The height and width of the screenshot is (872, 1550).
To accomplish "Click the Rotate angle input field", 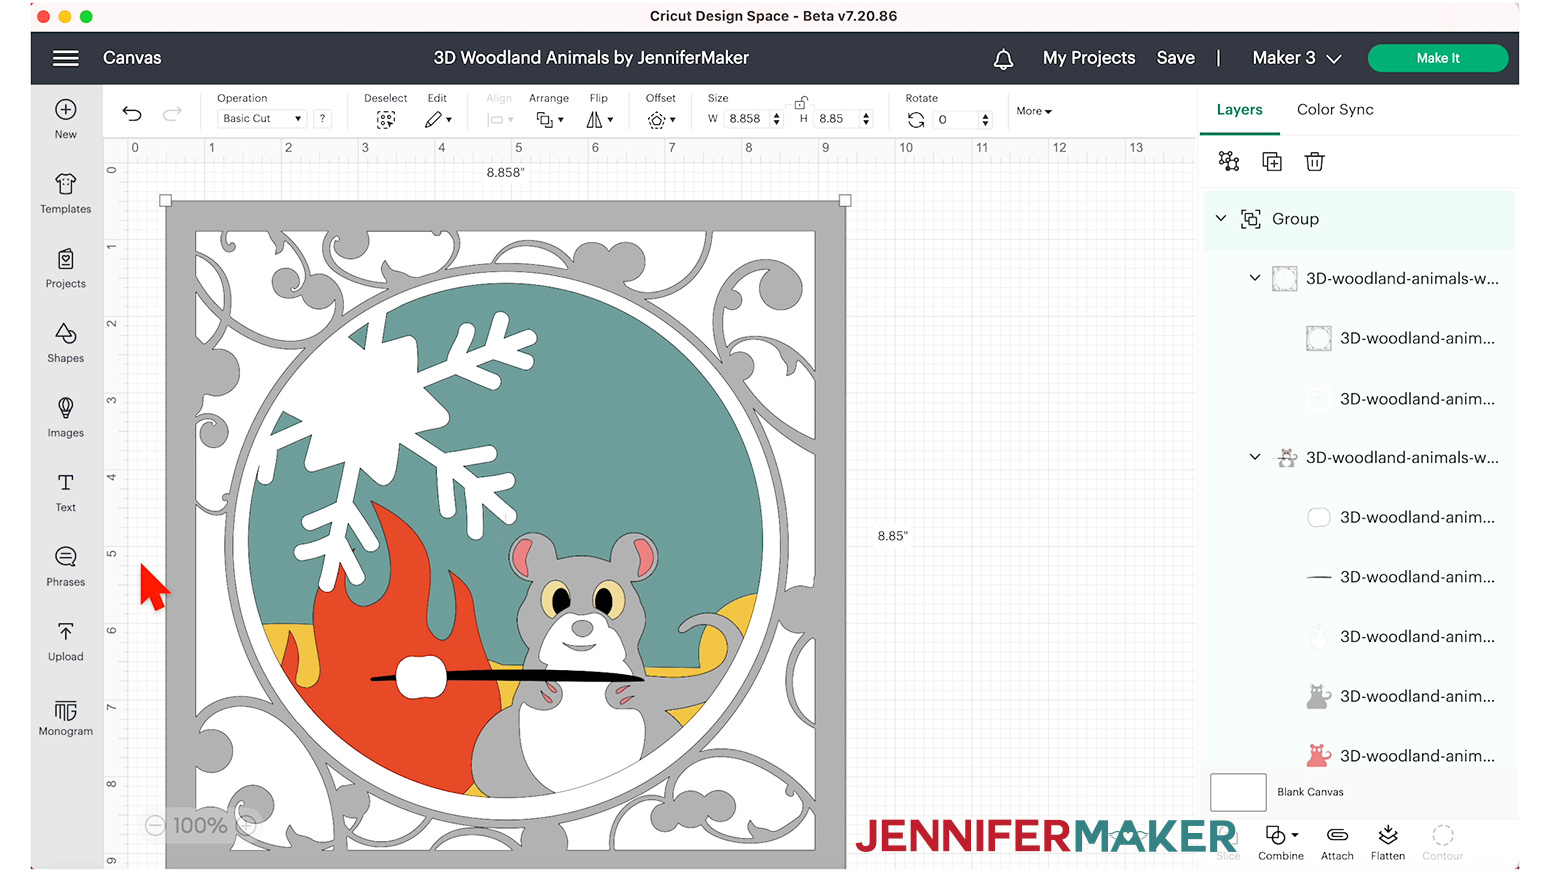I will [956, 119].
